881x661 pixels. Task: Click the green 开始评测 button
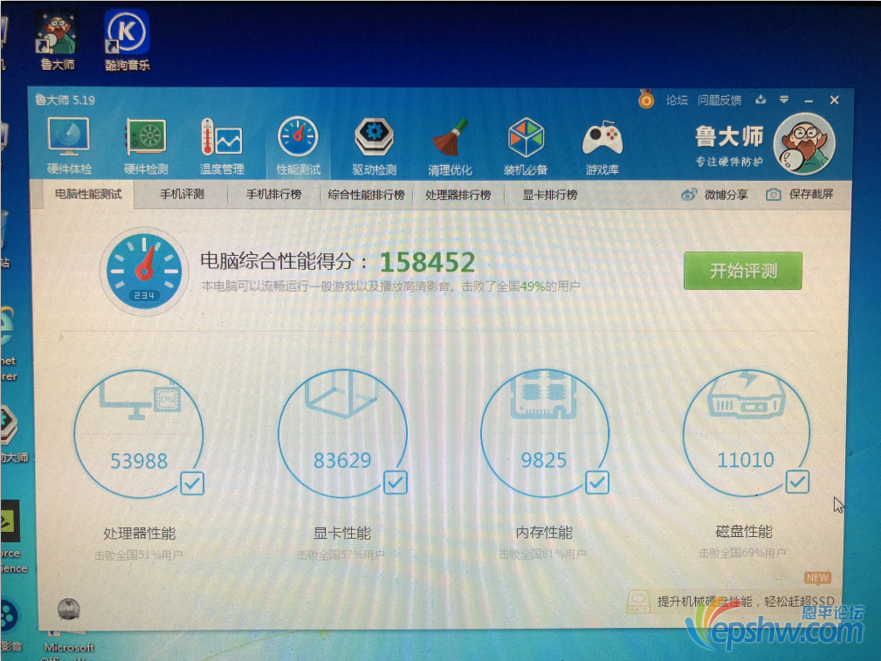pyautogui.click(x=743, y=271)
